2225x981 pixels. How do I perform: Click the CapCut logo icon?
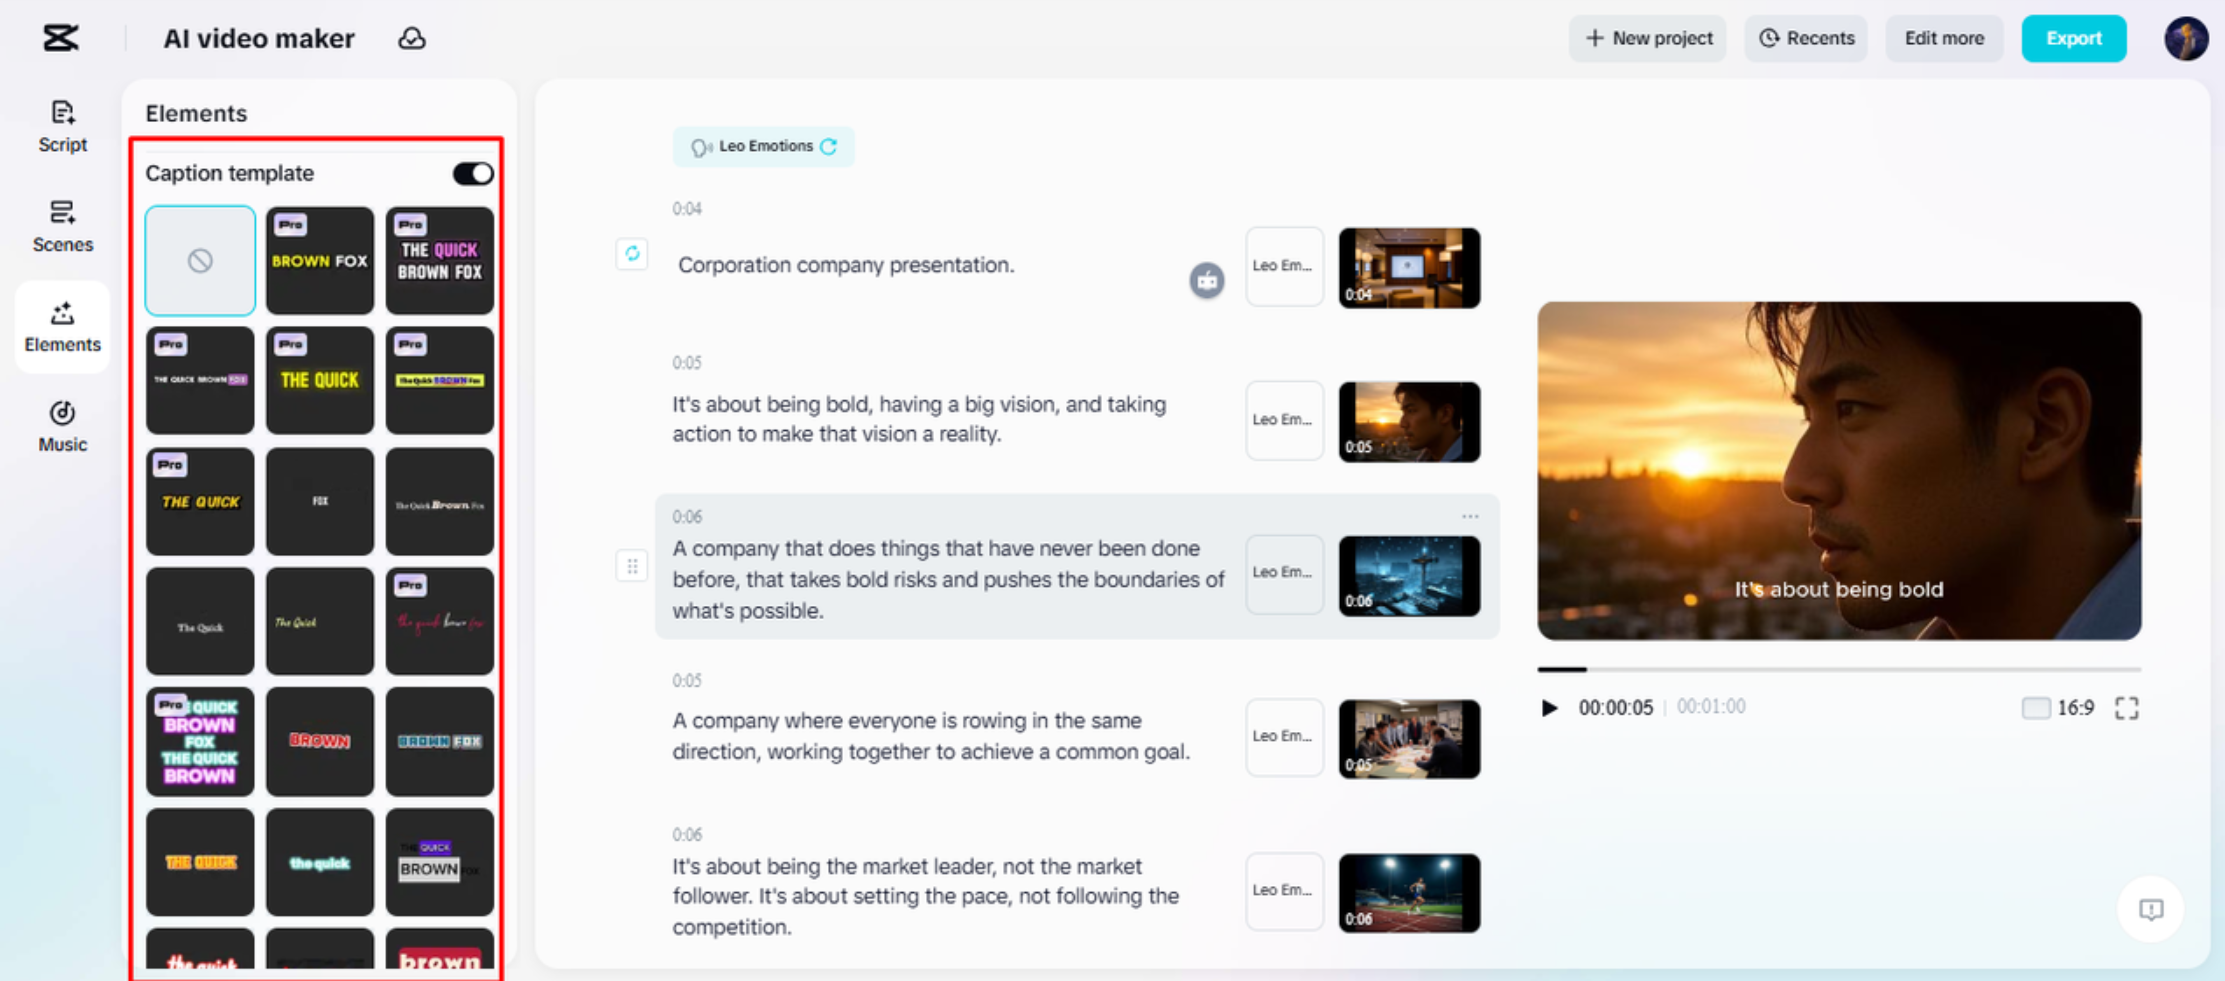(x=61, y=38)
